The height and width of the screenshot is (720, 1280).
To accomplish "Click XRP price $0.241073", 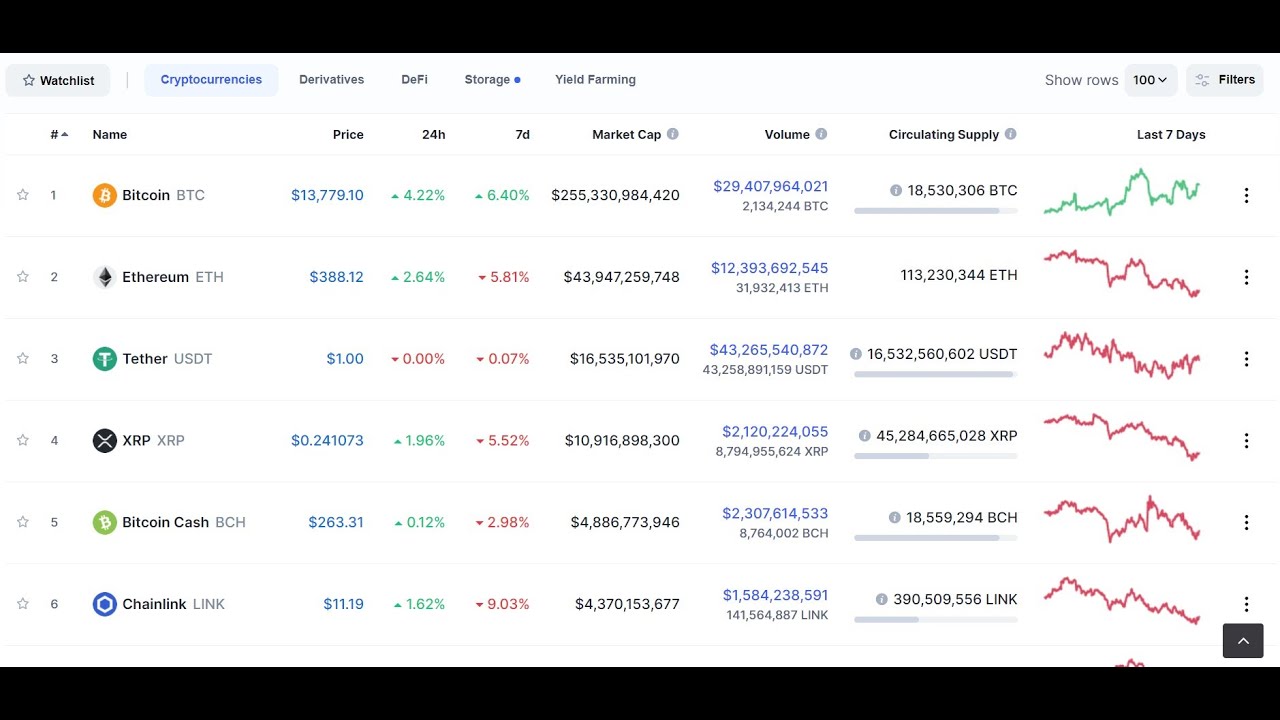I will 327,440.
